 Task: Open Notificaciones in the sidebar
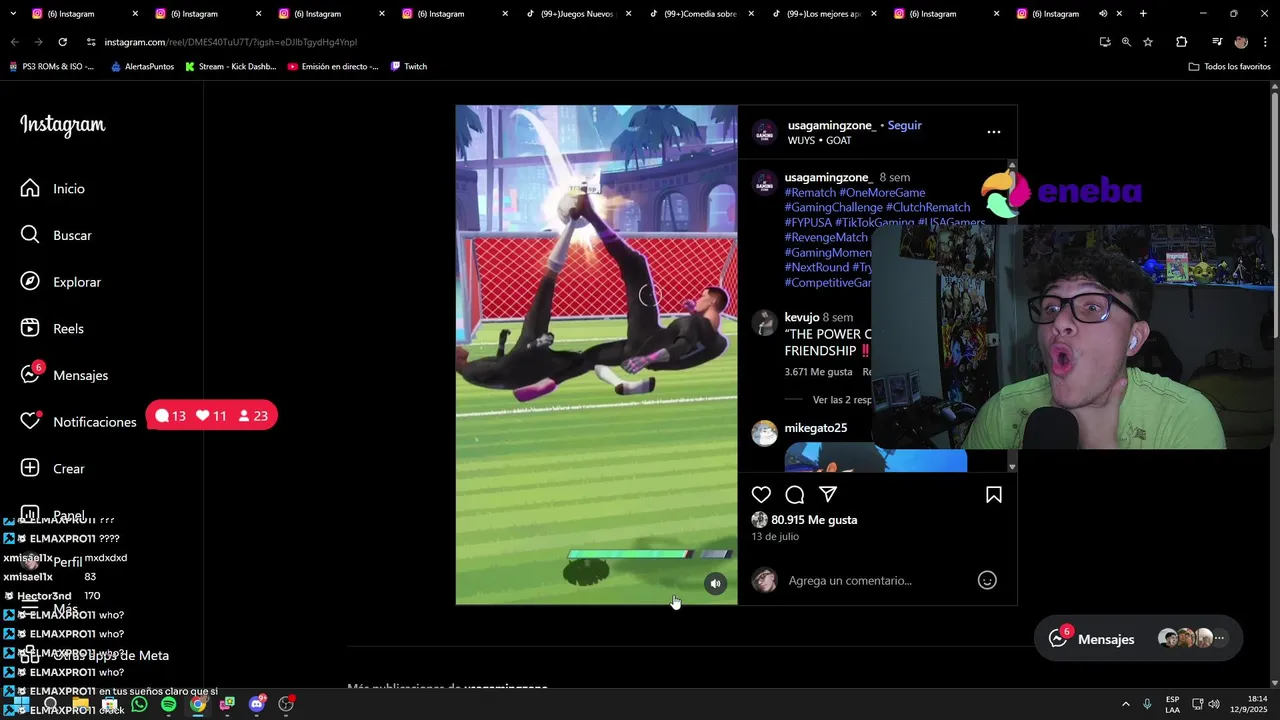pos(79,422)
